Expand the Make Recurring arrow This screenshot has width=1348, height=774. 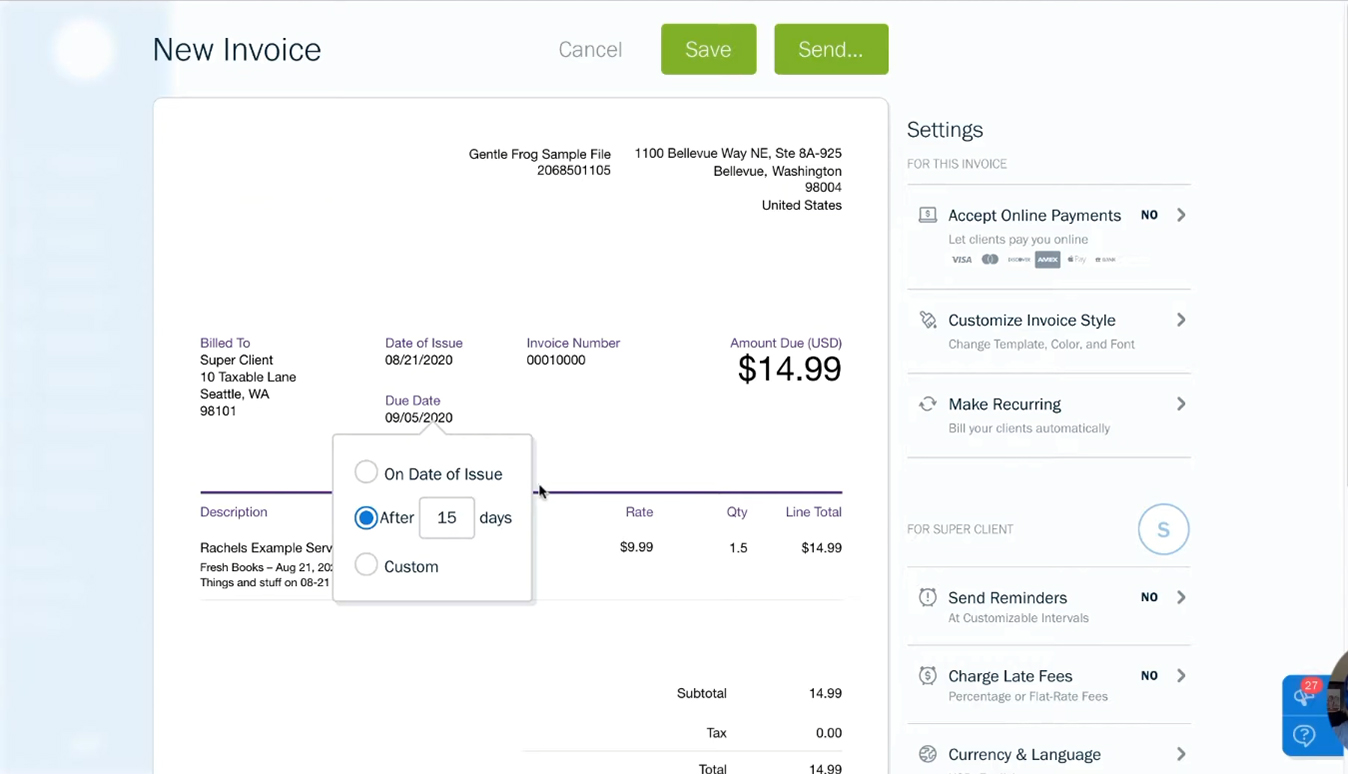tap(1181, 404)
